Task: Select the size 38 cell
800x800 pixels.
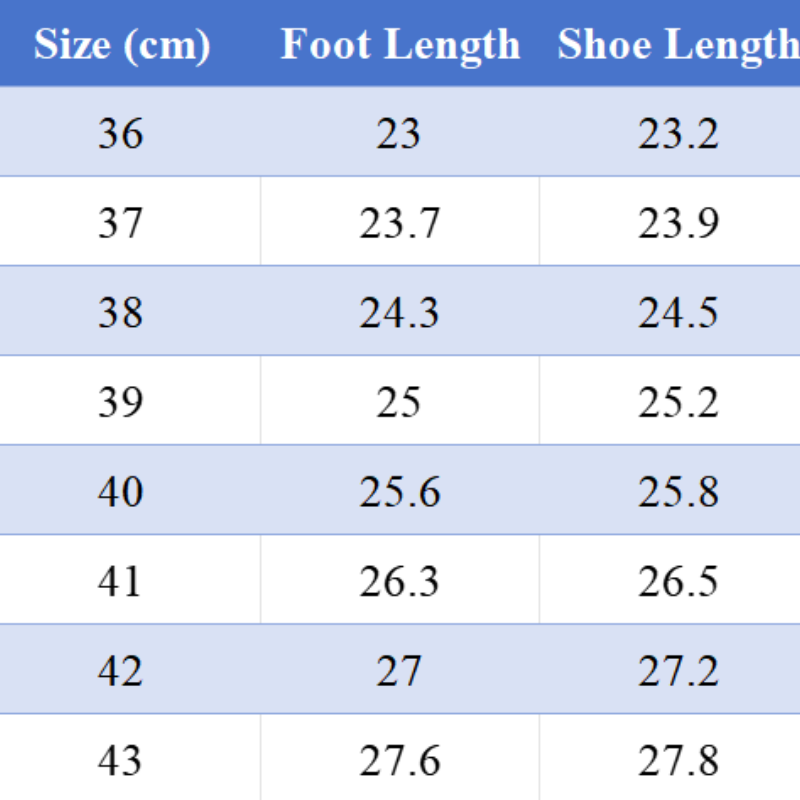Action: tap(121, 313)
